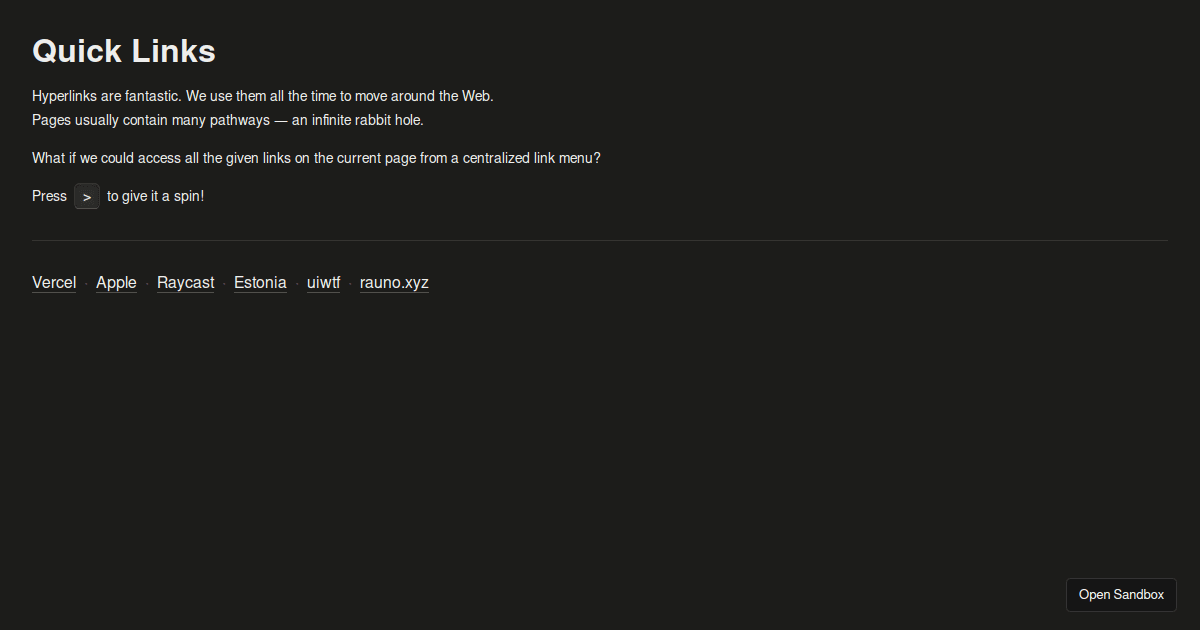Follow the uiwtf link
Image resolution: width=1200 pixels, height=630 pixels.
(x=323, y=282)
